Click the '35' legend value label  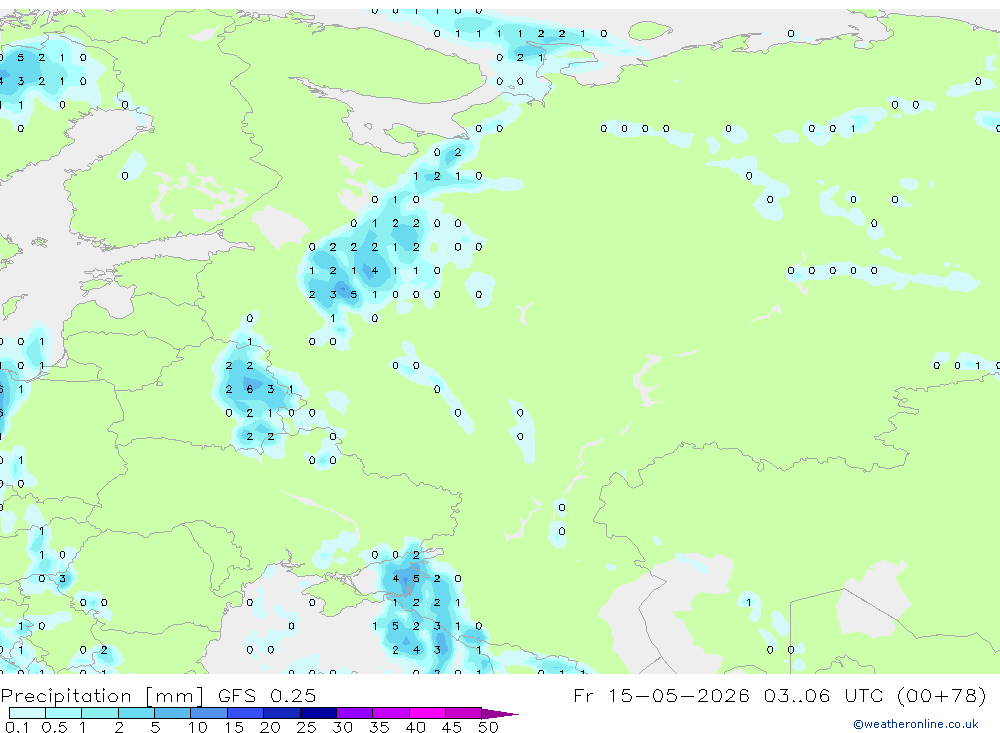click(379, 727)
